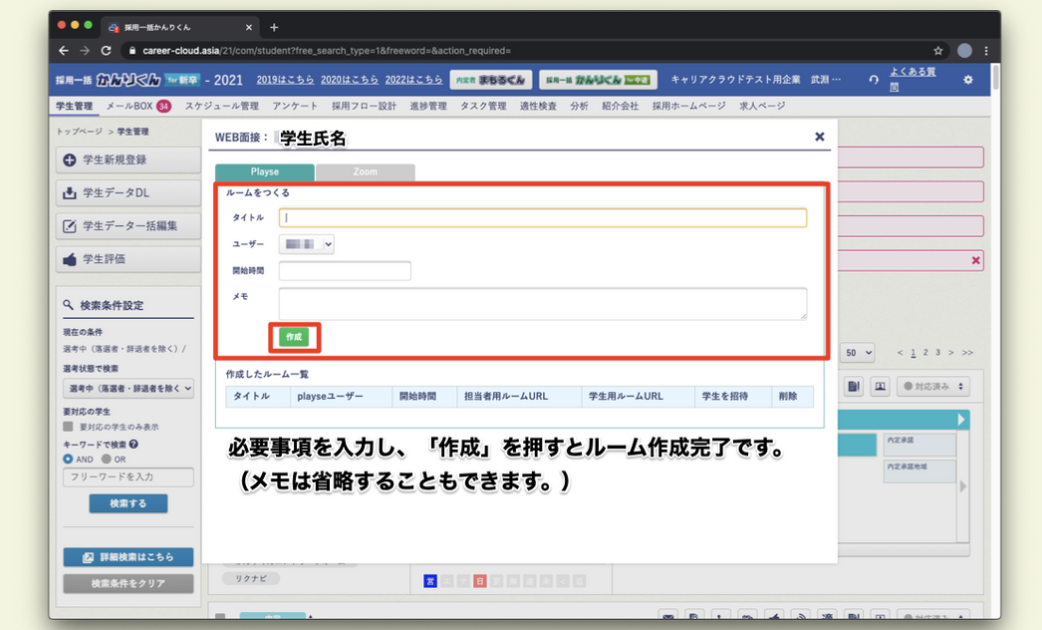Follow the 2019はこちら link
This screenshot has height=630, width=1042.
click(x=285, y=80)
